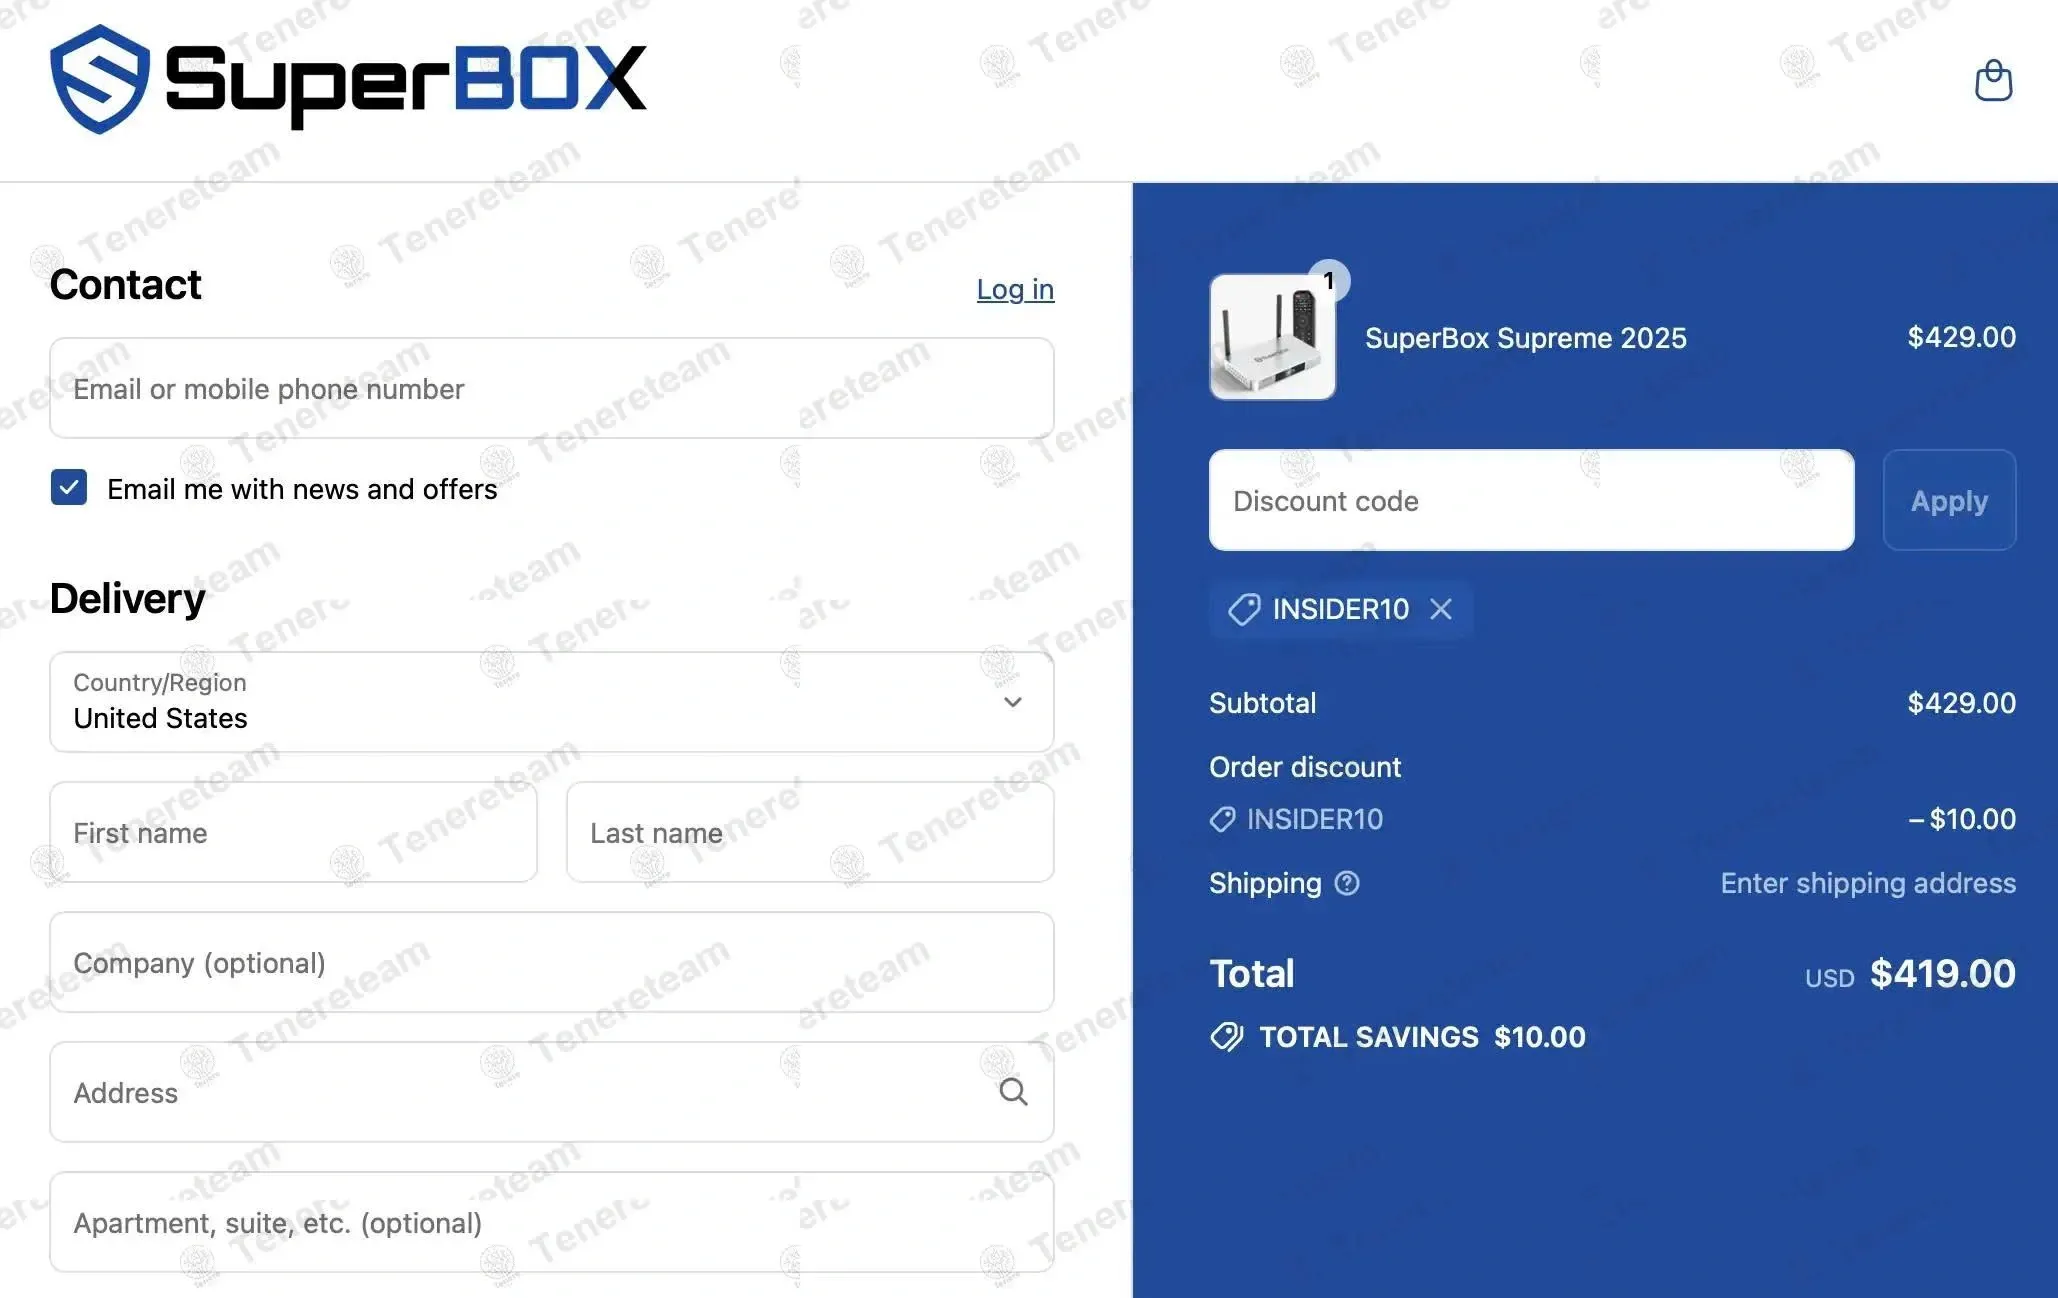The height and width of the screenshot is (1298, 2058).
Task: Focus the Discount code field
Action: (1530, 500)
